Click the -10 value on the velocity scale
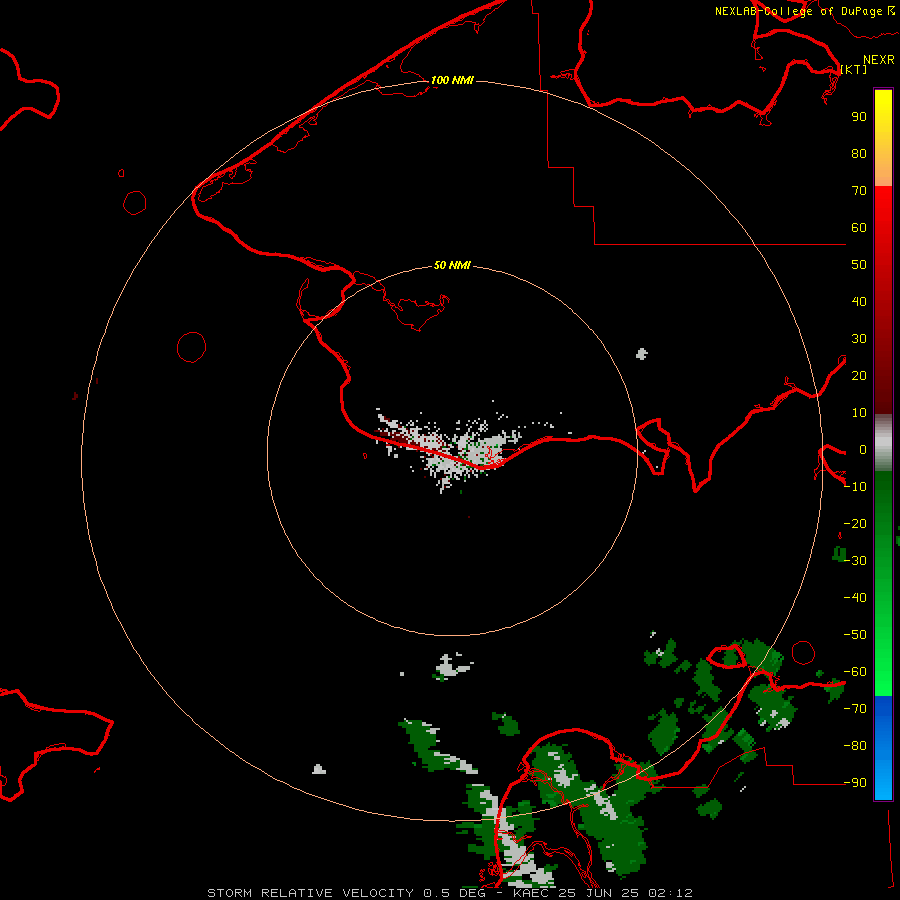The height and width of the screenshot is (900, 900). tap(855, 487)
